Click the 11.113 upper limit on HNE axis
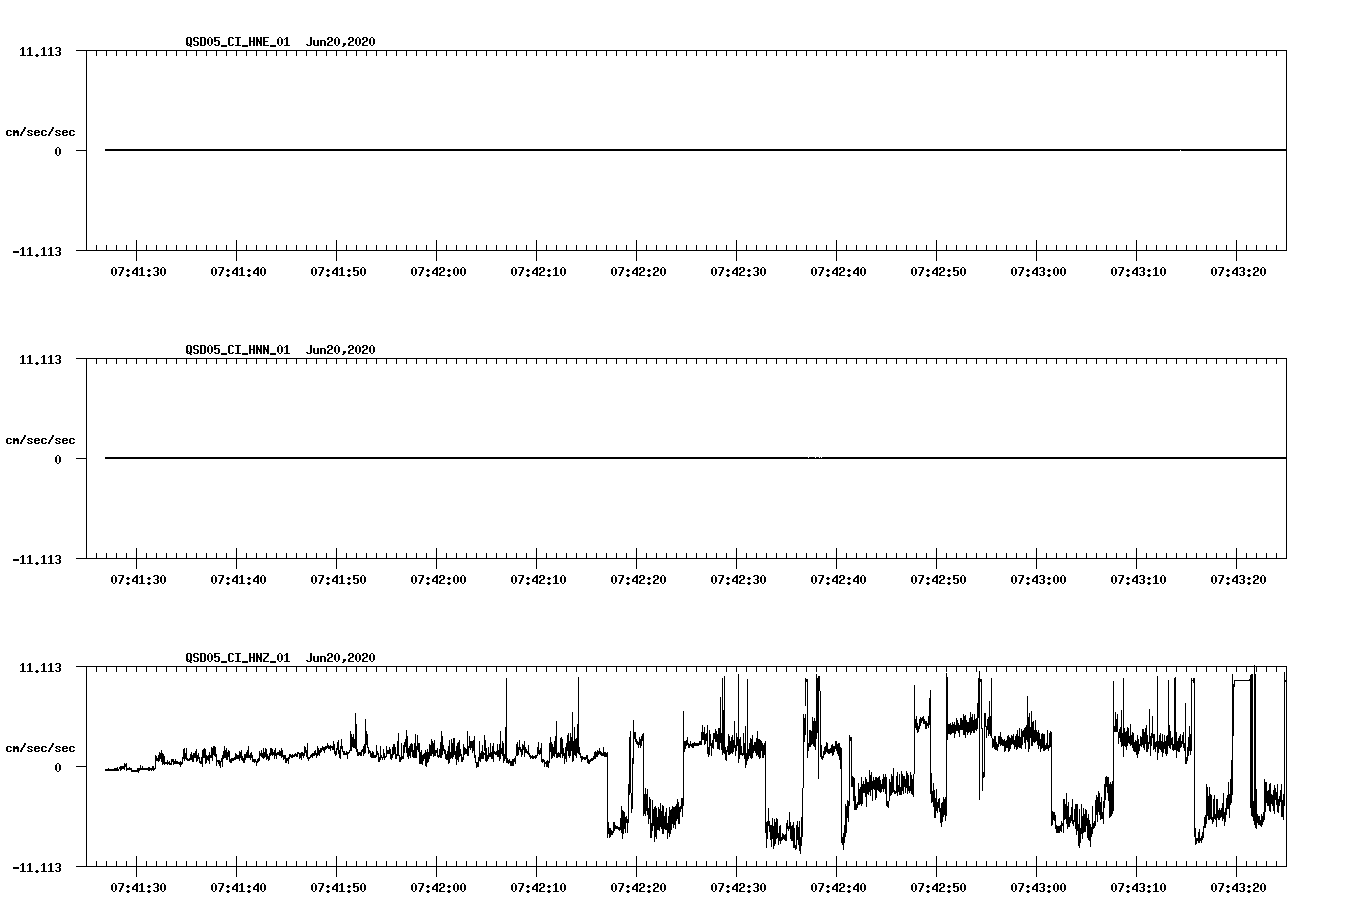 (40, 51)
